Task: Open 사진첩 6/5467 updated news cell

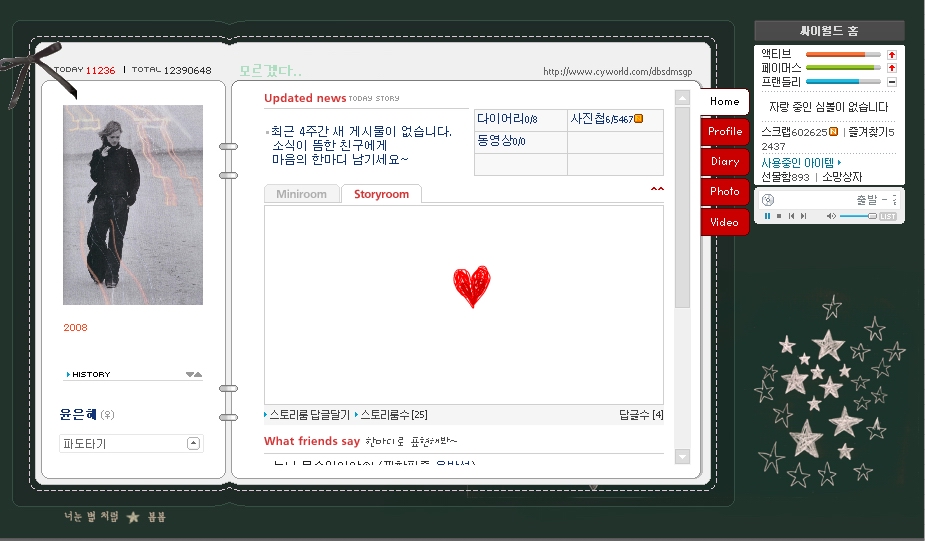Action: [x=602, y=119]
